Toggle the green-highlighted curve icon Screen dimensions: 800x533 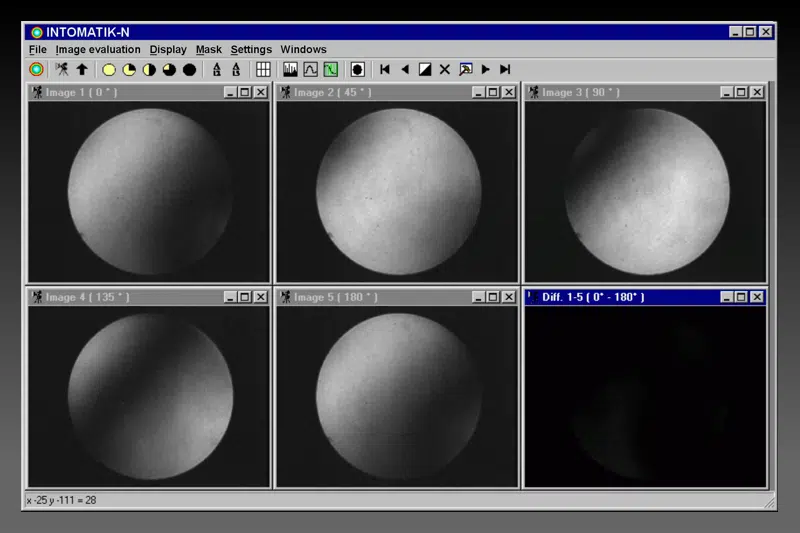pos(331,69)
